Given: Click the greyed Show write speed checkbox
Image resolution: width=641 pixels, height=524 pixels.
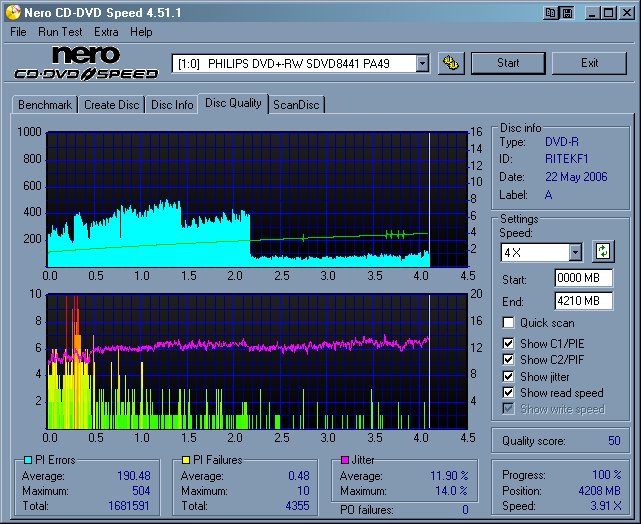Looking at the screenshot, I should pyautogui.click(x=508, y=409).
